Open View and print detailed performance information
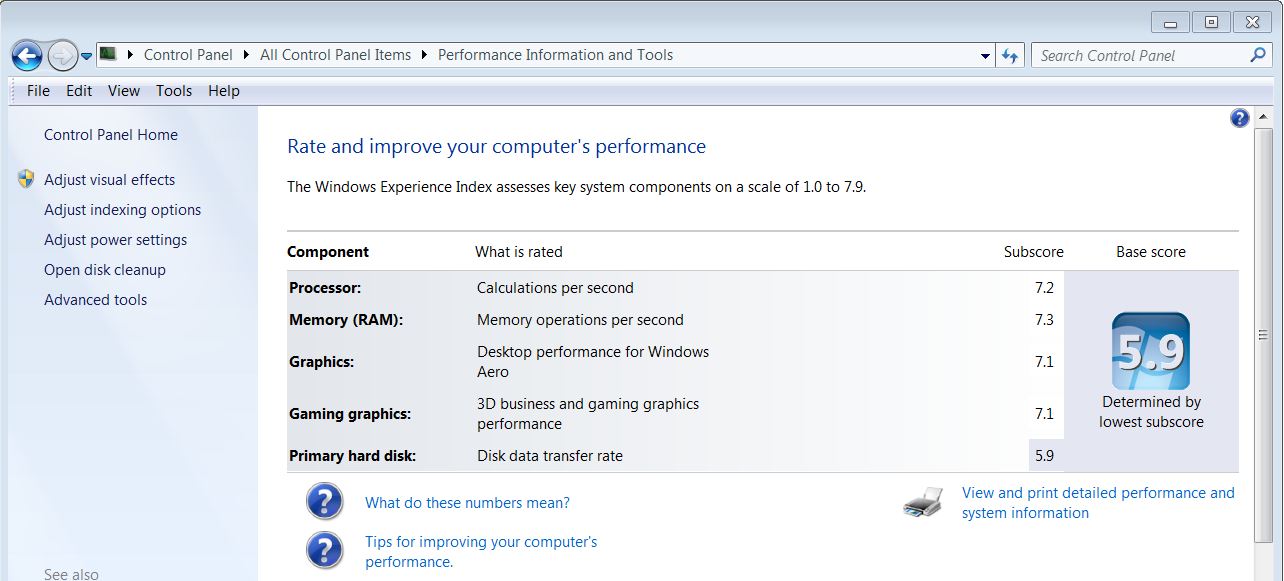 (1098, 503)
